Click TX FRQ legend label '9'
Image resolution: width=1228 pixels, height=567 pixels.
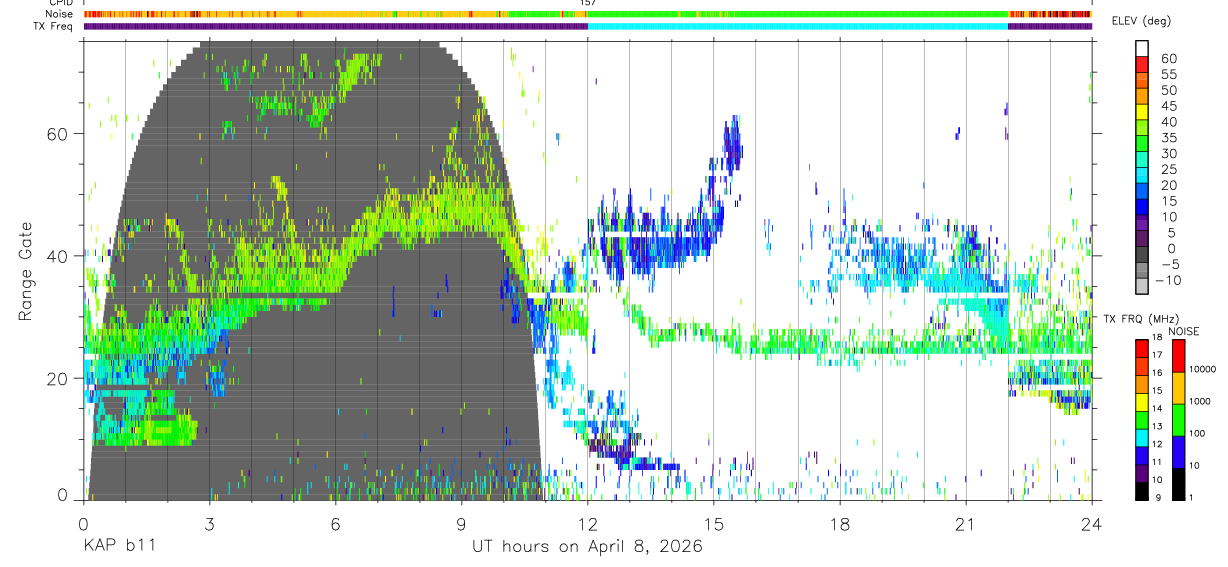(x=1157, y=498)
